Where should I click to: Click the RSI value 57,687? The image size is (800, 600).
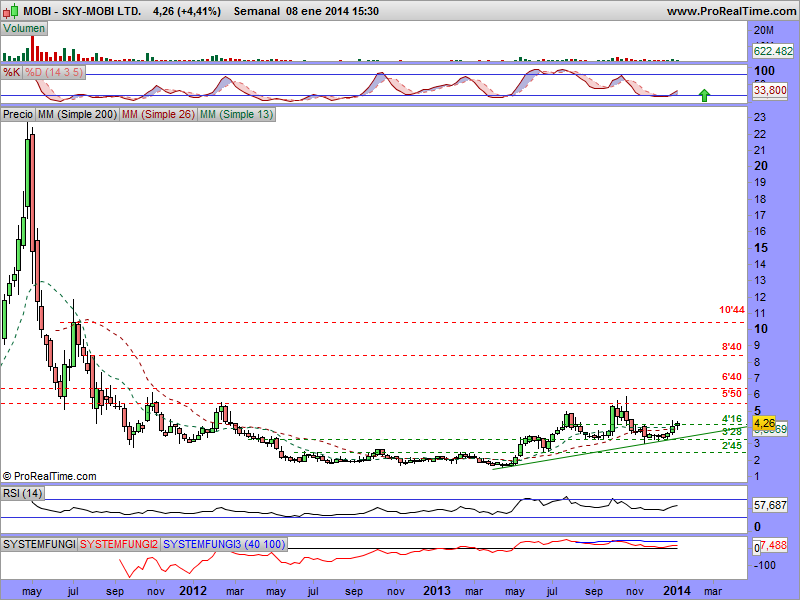point(770,505)
